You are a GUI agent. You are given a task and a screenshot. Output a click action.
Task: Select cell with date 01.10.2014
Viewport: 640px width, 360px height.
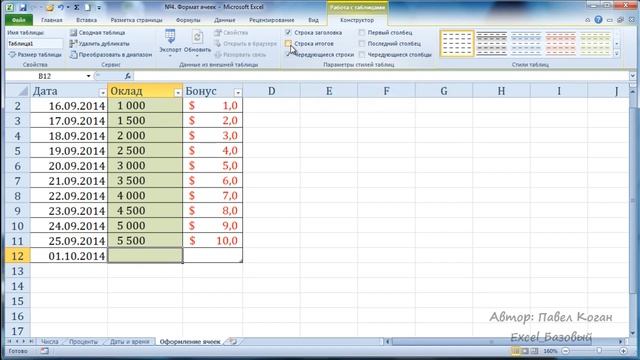[x=69, y=256]
